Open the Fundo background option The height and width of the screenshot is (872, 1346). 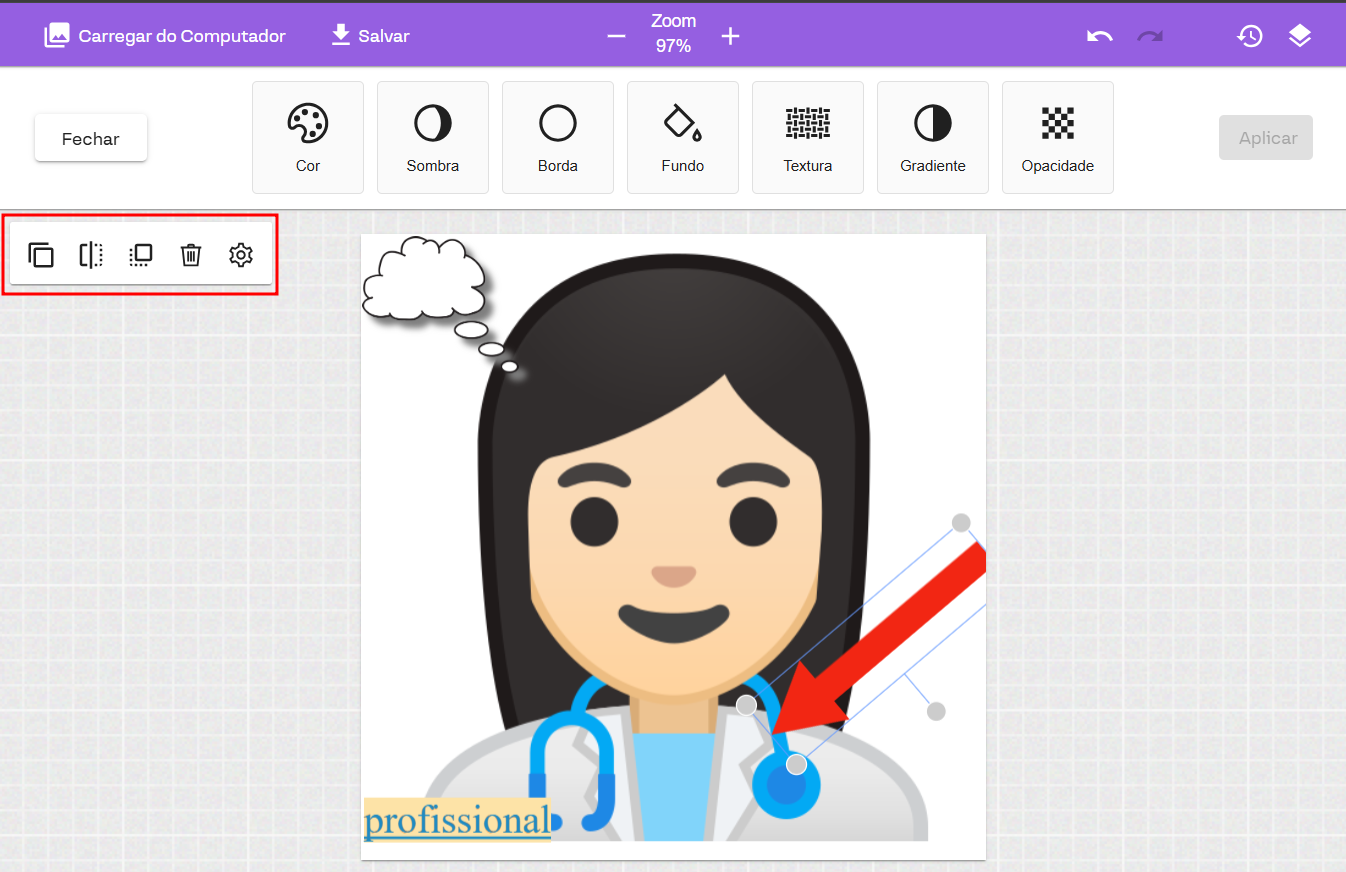[683, 138]
